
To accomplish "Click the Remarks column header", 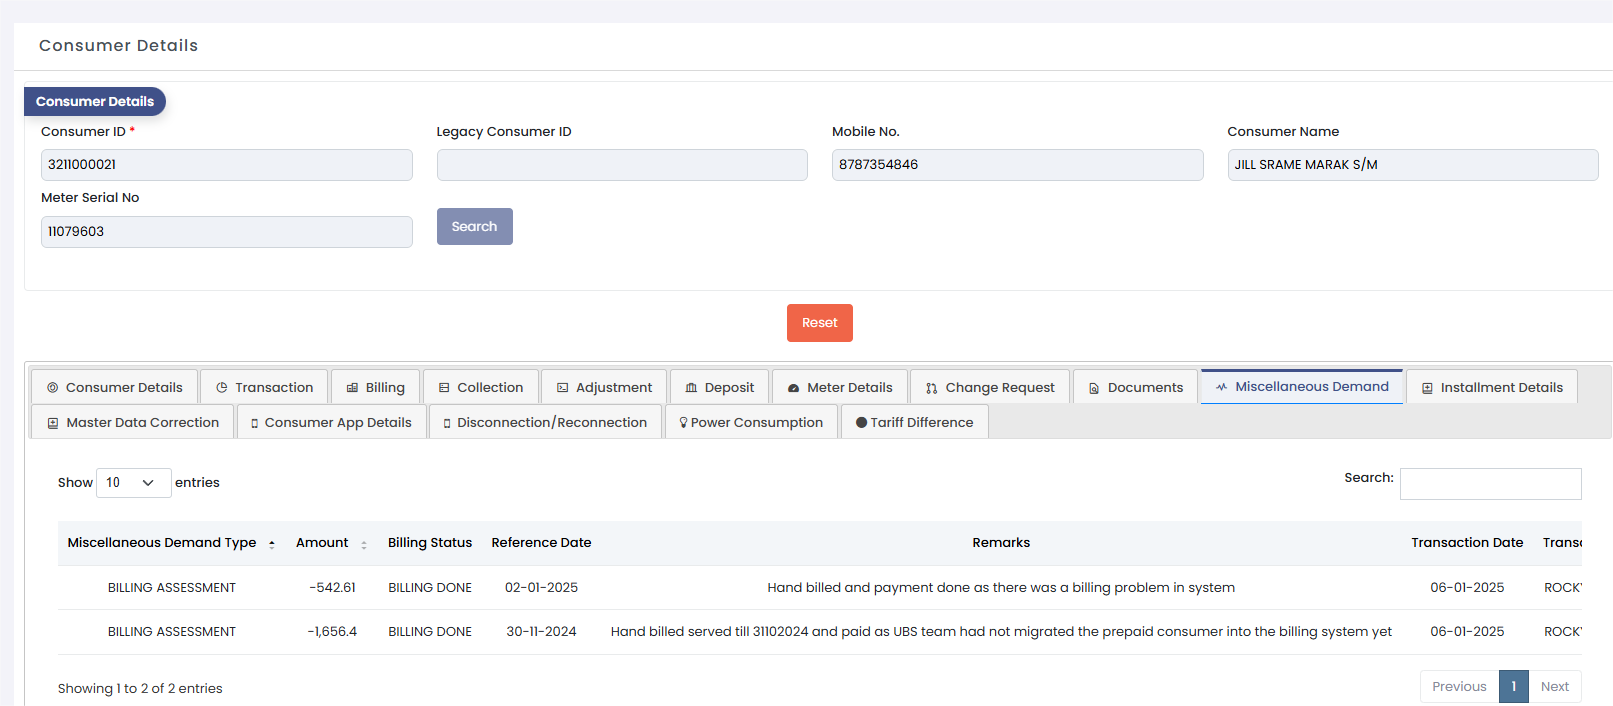I will click(x=1001, y=543).
